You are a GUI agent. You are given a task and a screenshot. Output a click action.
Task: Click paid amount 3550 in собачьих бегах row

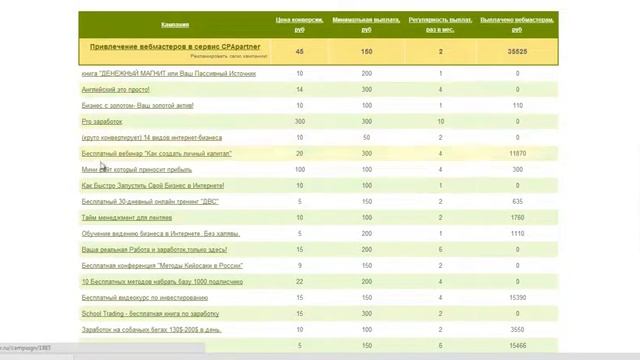pyautogui.click(x=518, y=330)
